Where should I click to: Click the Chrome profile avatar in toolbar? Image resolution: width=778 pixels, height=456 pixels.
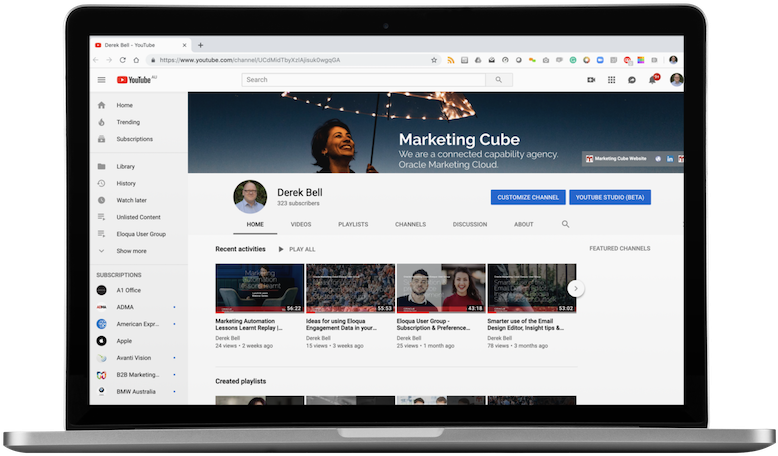click(x=673, y=60)
